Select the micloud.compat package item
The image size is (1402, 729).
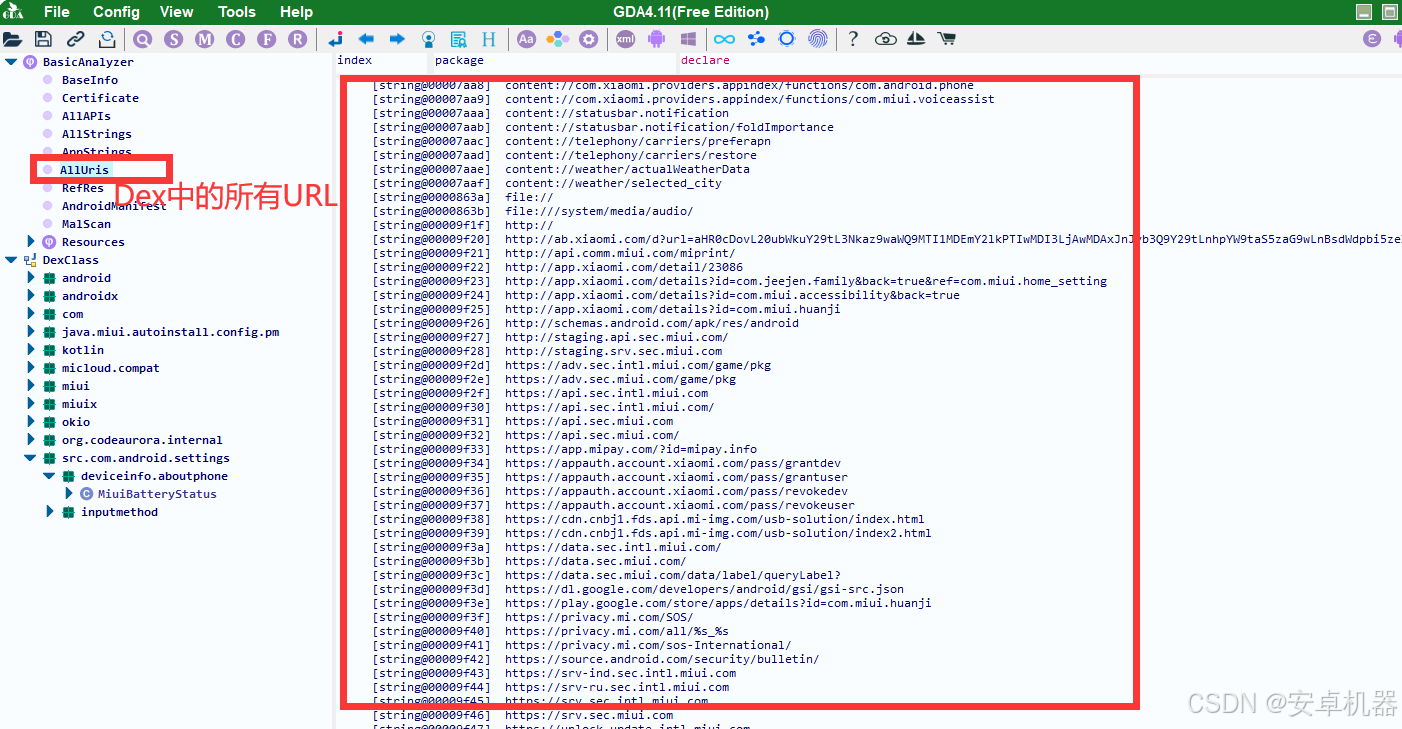pos(110,368)
